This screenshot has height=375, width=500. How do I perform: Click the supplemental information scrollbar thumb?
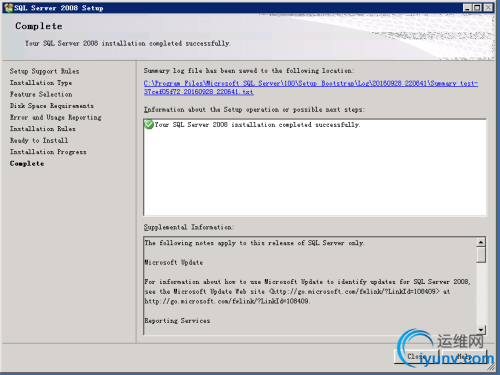(x=481, y=255)
